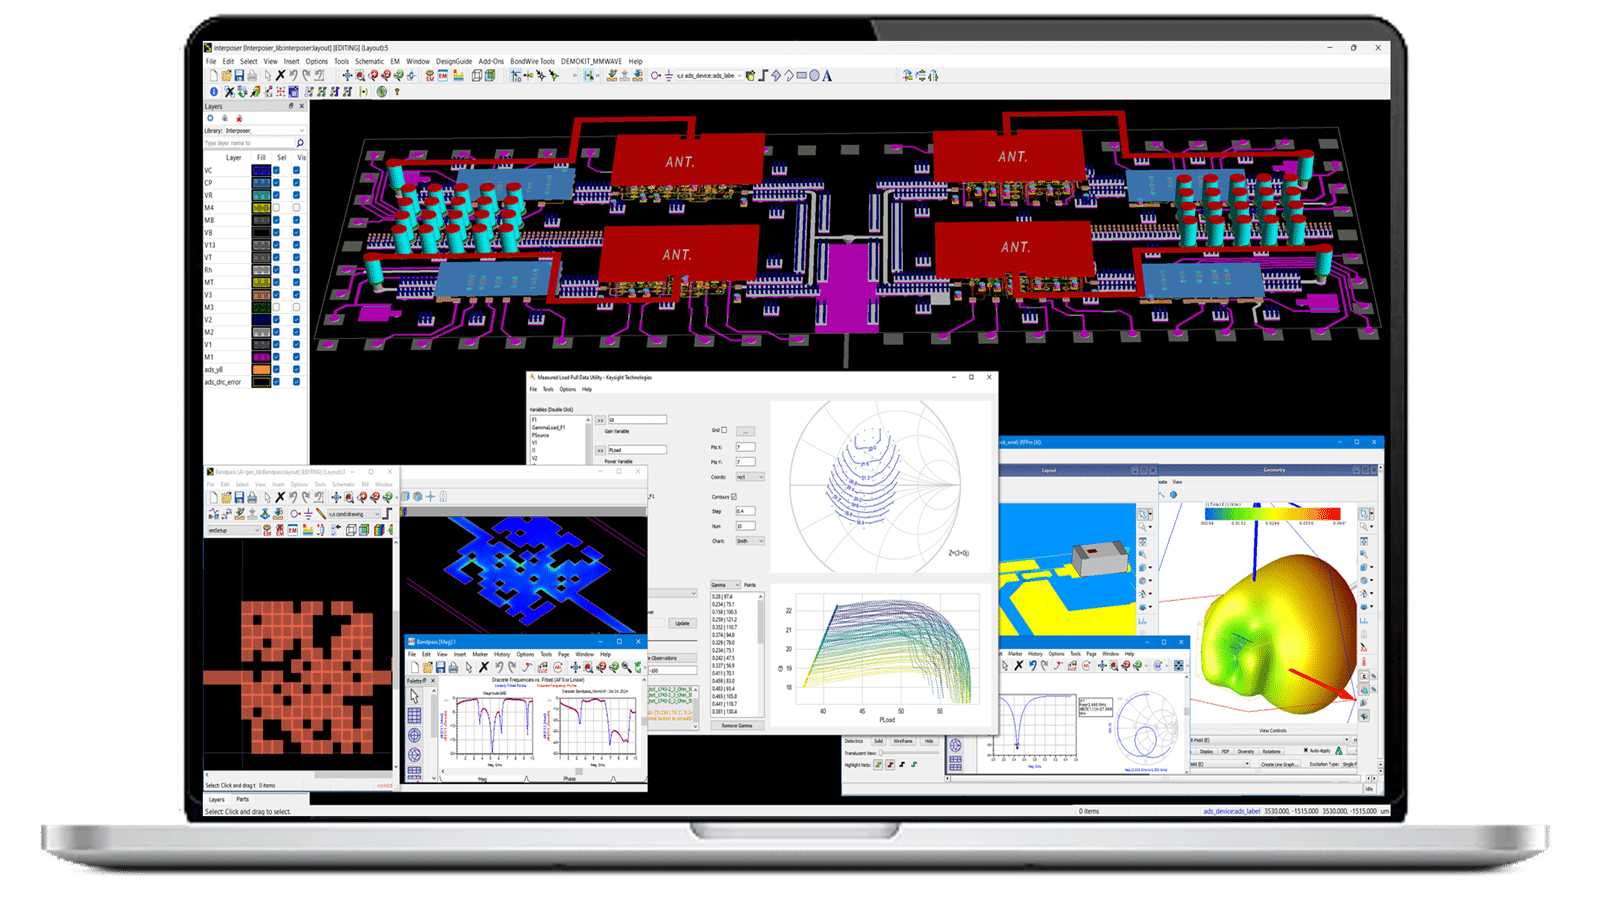Viewport: 1600px width, 900px height.
Task: Open the Chart type dropdown showing Smith
Action: coord(750,541)
